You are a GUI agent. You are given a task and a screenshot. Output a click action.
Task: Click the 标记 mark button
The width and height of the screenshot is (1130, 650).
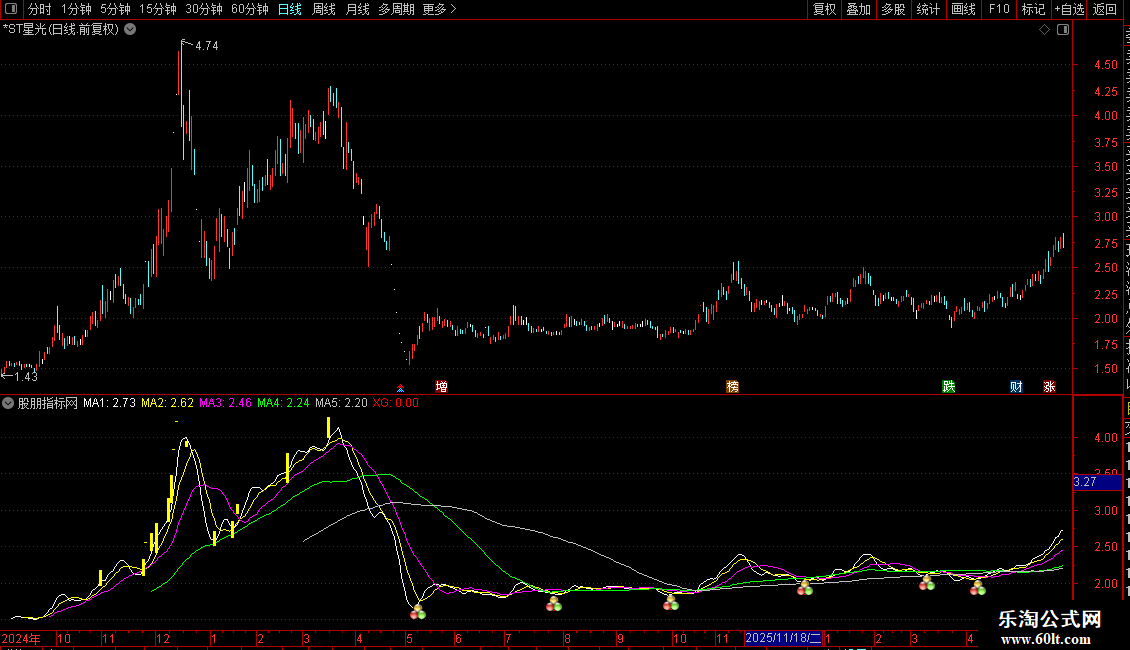pyautogui.click(x=1033, y=9)
